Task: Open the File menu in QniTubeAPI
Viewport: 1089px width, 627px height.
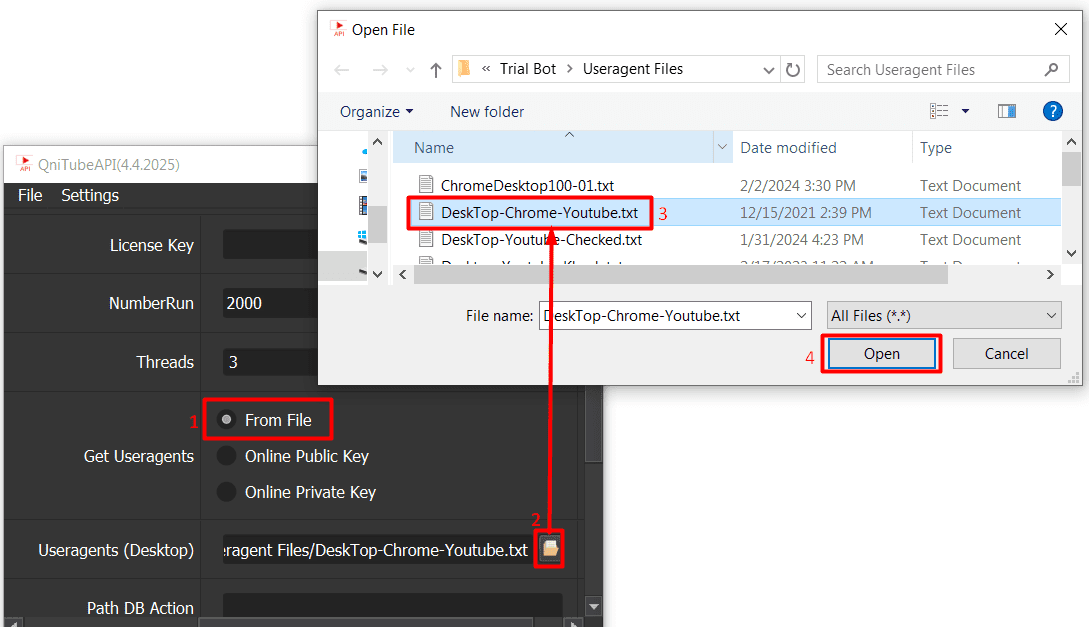Action: (30, 195)
